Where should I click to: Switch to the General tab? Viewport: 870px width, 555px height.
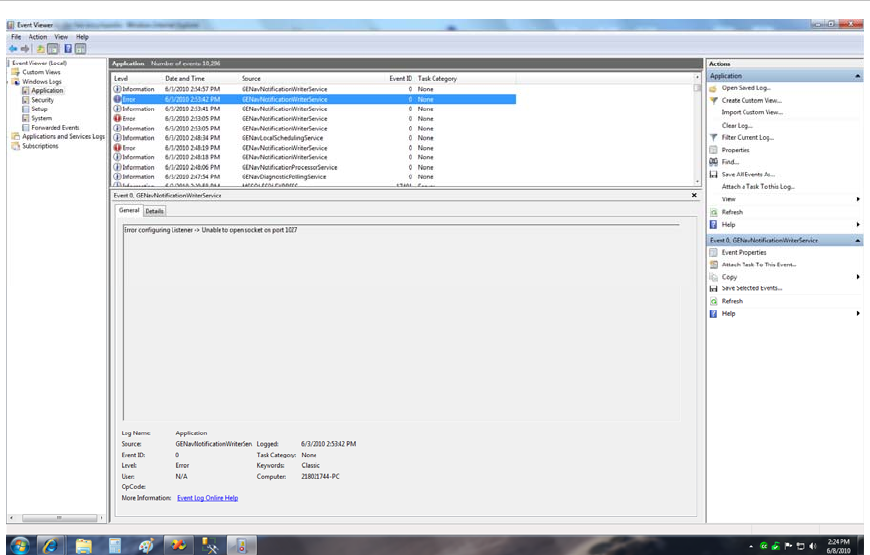tap(129, 210)
